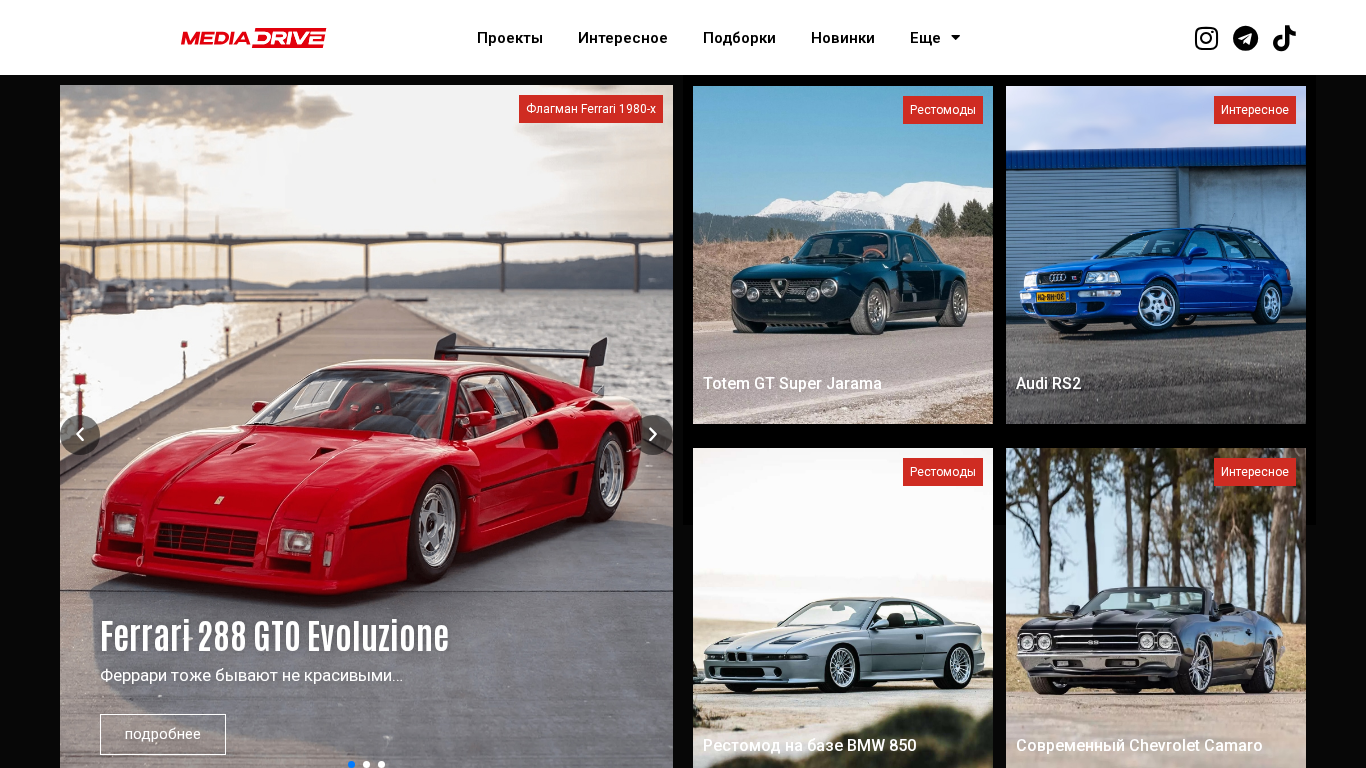Click the black Chevrolet Camaro photo
Screen dimensions: 1366x768
pos(1156,608)
